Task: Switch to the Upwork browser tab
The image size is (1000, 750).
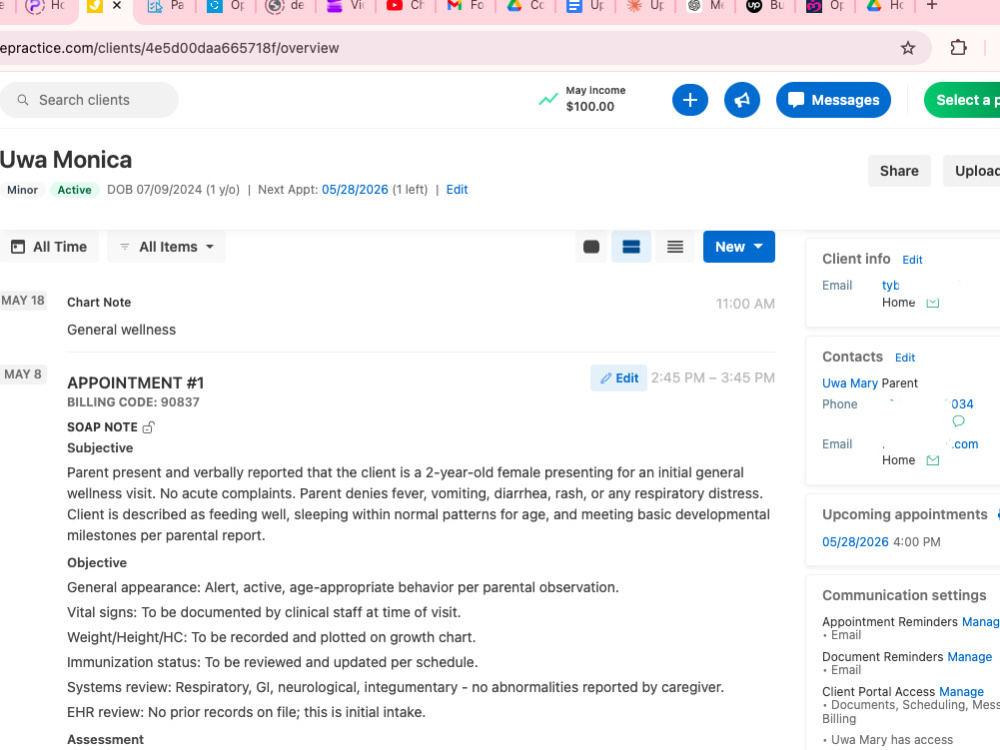Action: point(765,6)
